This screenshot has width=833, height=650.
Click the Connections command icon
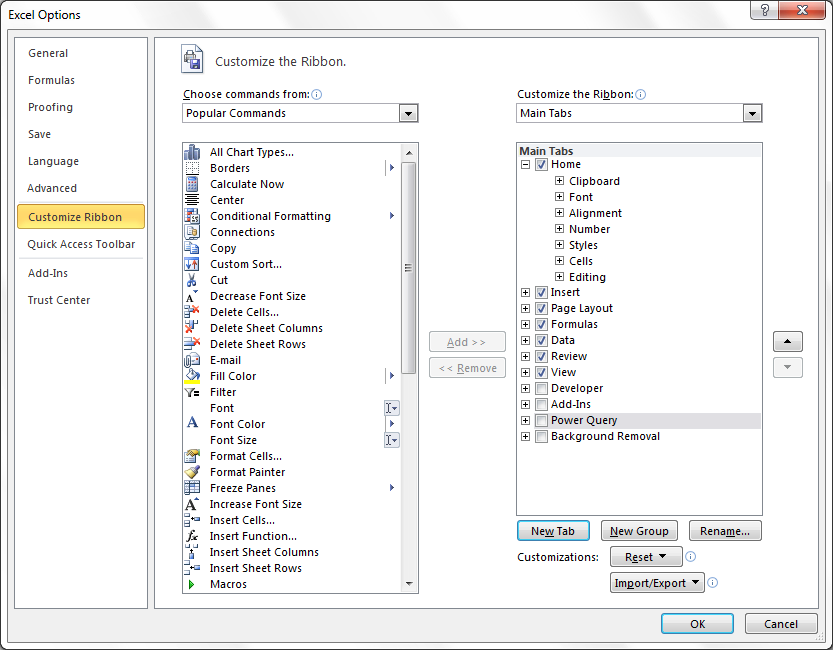[192, 232]
